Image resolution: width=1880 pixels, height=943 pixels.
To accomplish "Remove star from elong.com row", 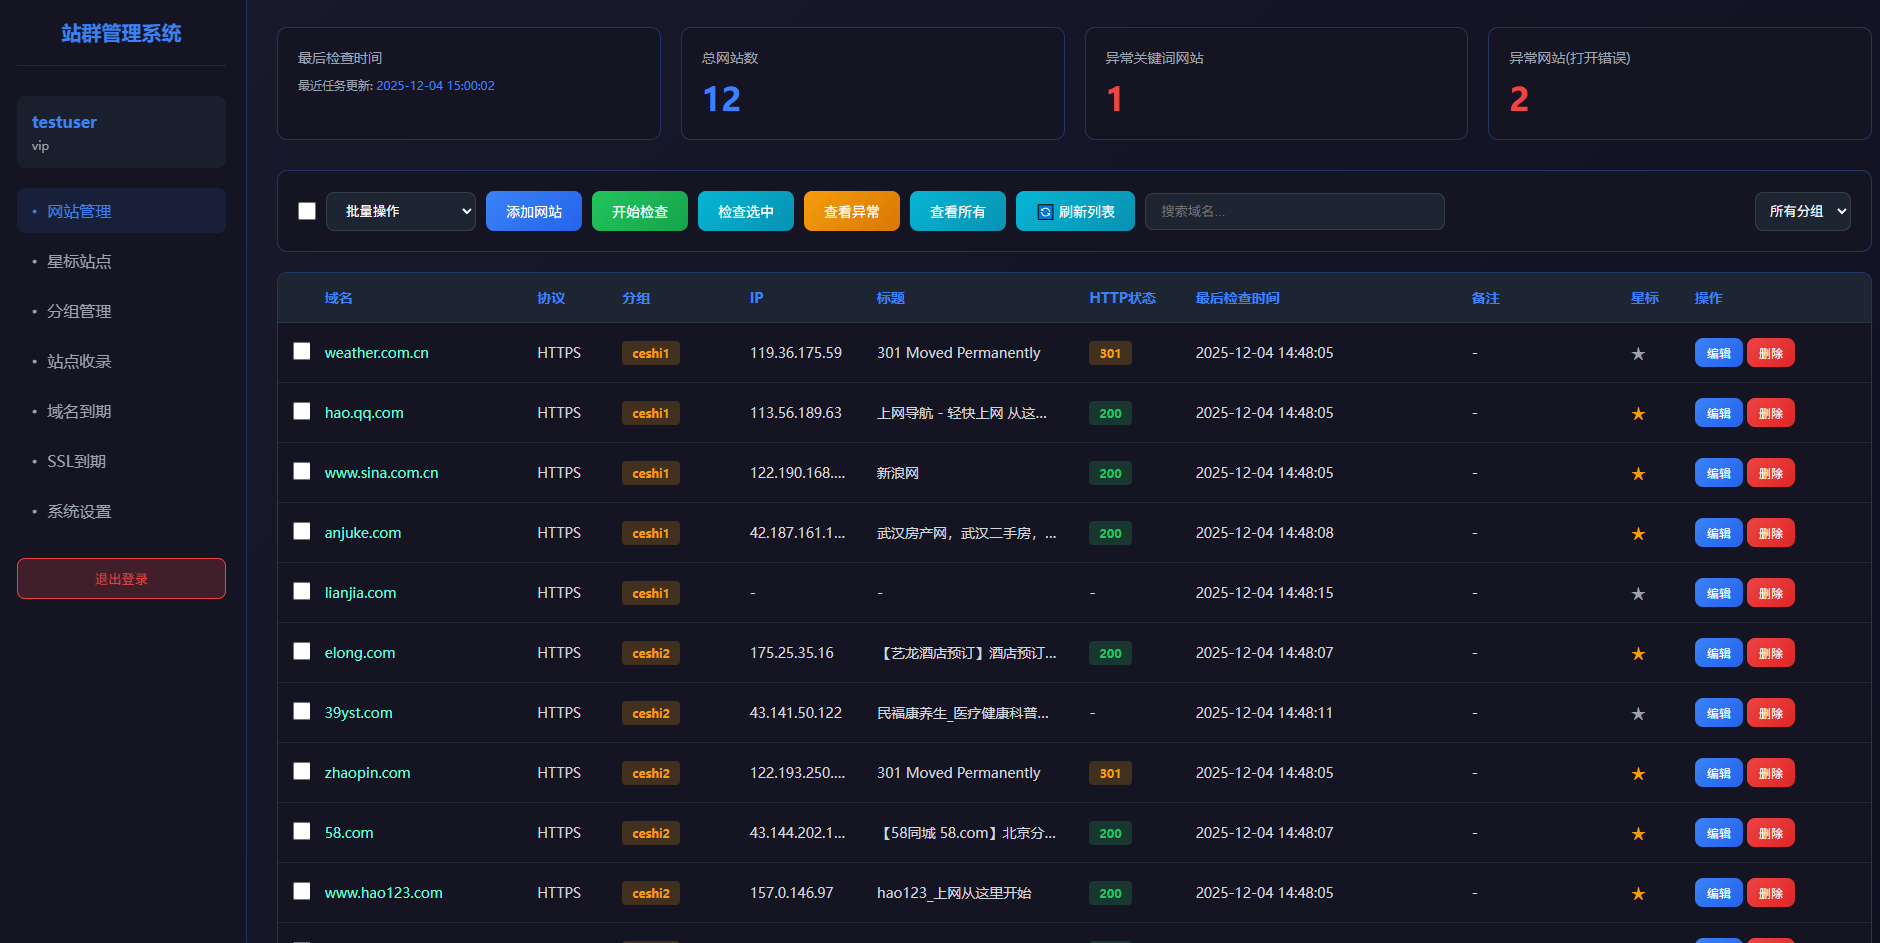I will [x=1638, y=653].
